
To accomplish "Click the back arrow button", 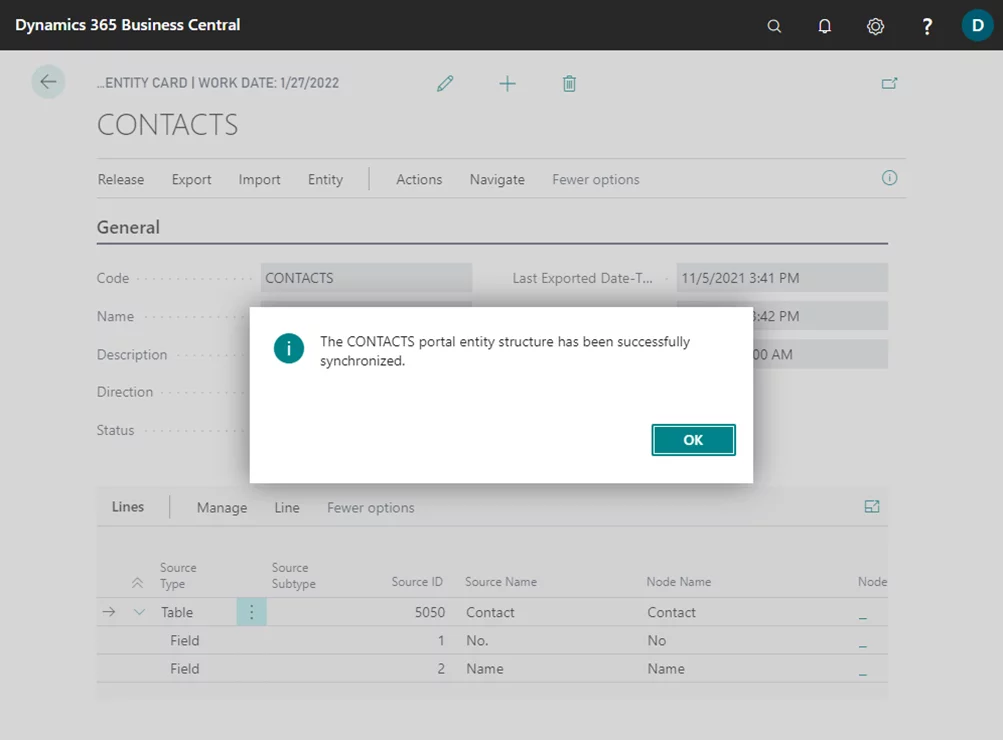I will pyautogui.click(x=48, y=82).
